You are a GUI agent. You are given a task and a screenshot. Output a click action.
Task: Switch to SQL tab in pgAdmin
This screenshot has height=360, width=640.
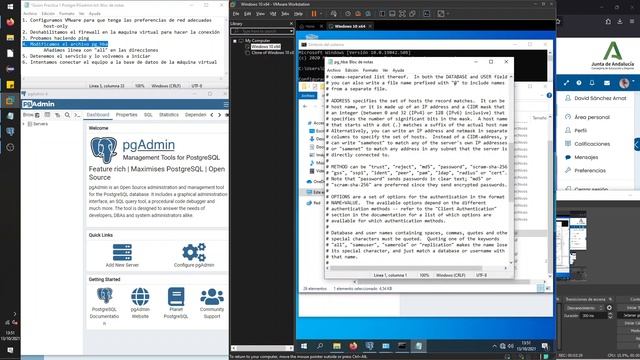pos(148,115)
